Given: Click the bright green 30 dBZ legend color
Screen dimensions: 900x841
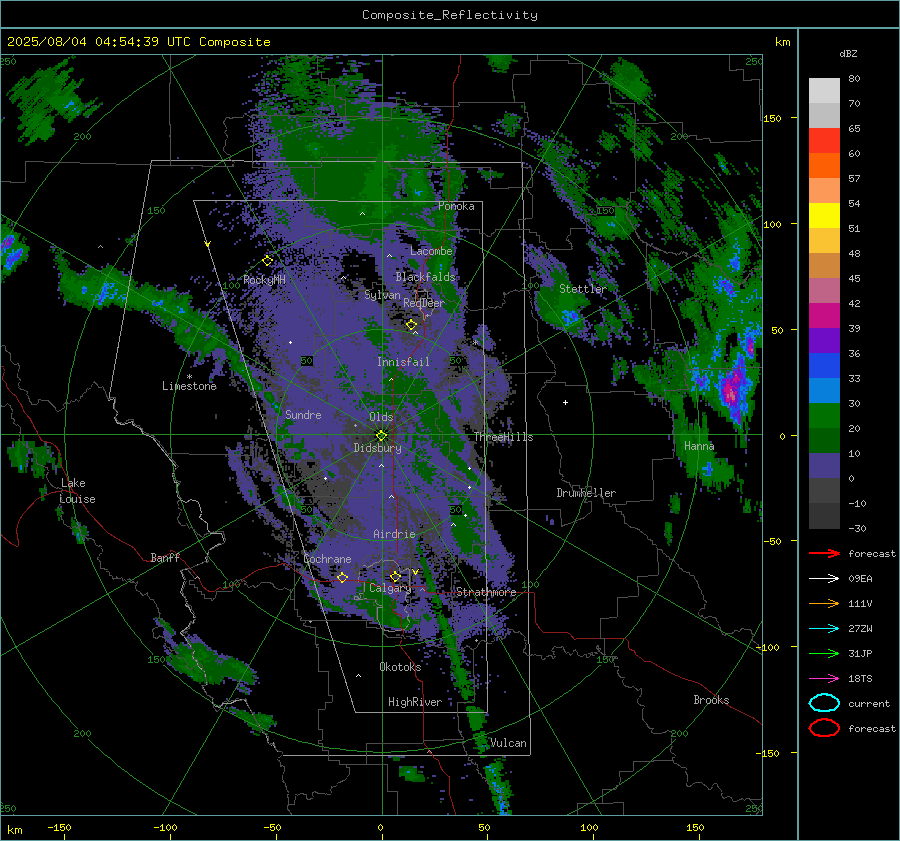Looking at the screenshot, I should click(824, 415).
